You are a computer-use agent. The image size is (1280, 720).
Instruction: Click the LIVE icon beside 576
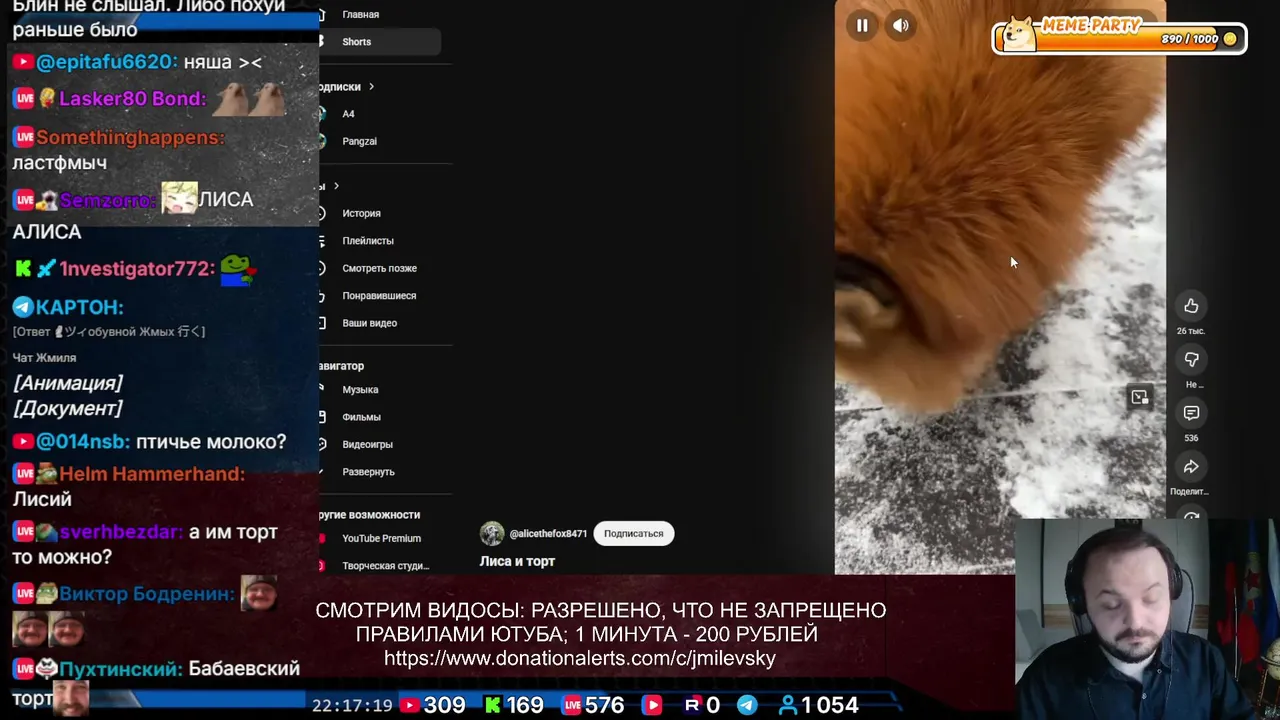[x=572, y=705]
